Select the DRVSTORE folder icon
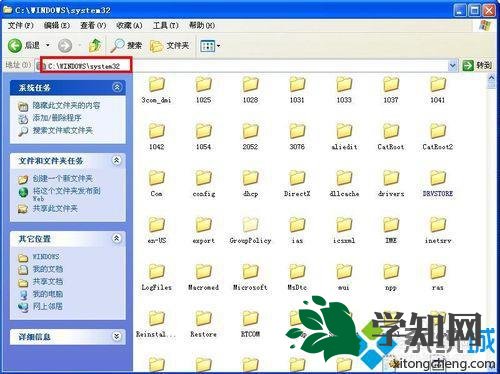 tap(438, 178)
